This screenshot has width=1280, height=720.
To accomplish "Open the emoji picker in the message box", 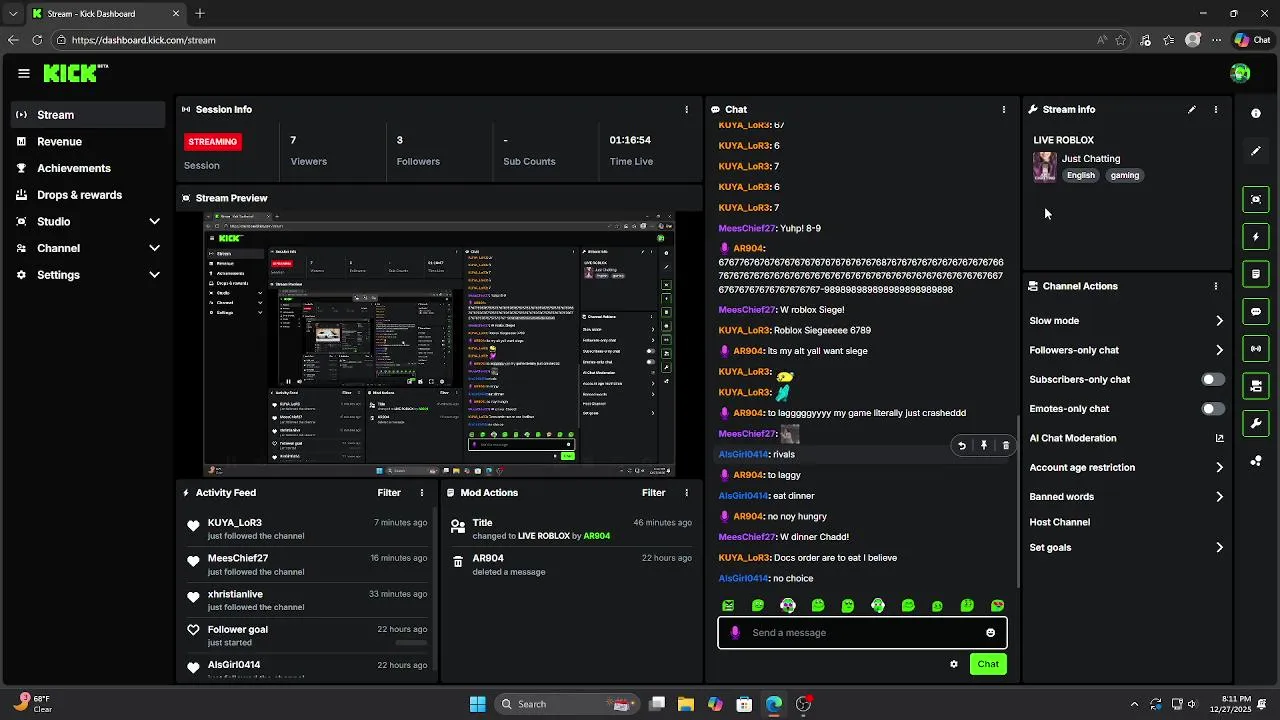I will [991, 632].
